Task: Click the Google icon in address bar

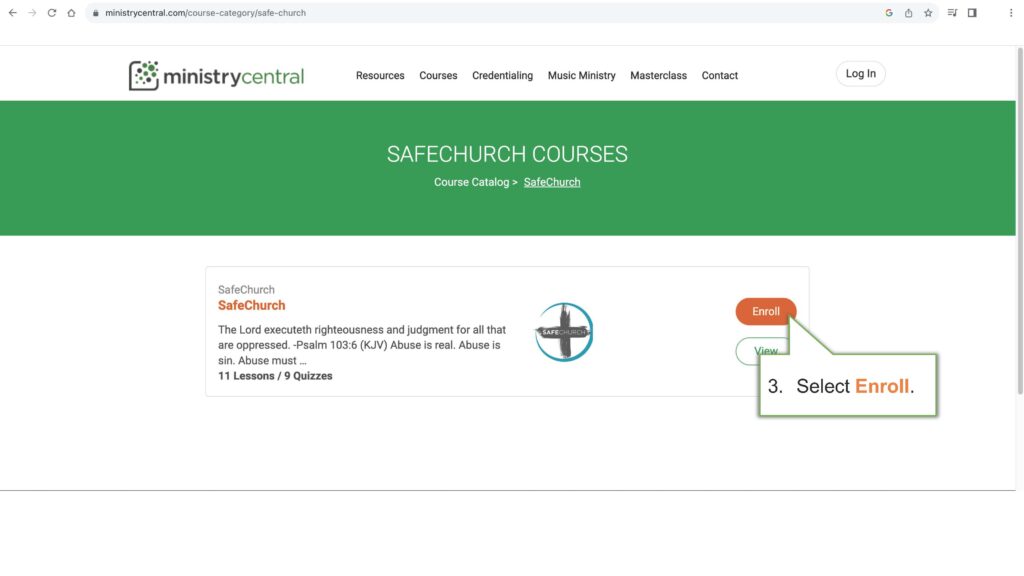Action: pyautogui.click(x=889, y=12)
